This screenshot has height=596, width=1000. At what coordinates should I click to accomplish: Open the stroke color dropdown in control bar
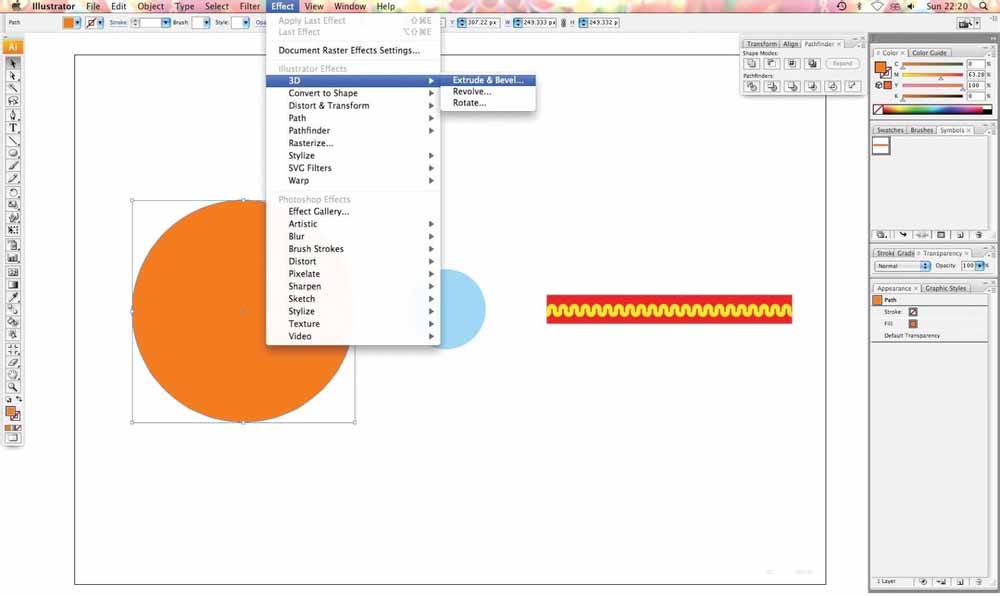tap(100, 22)
